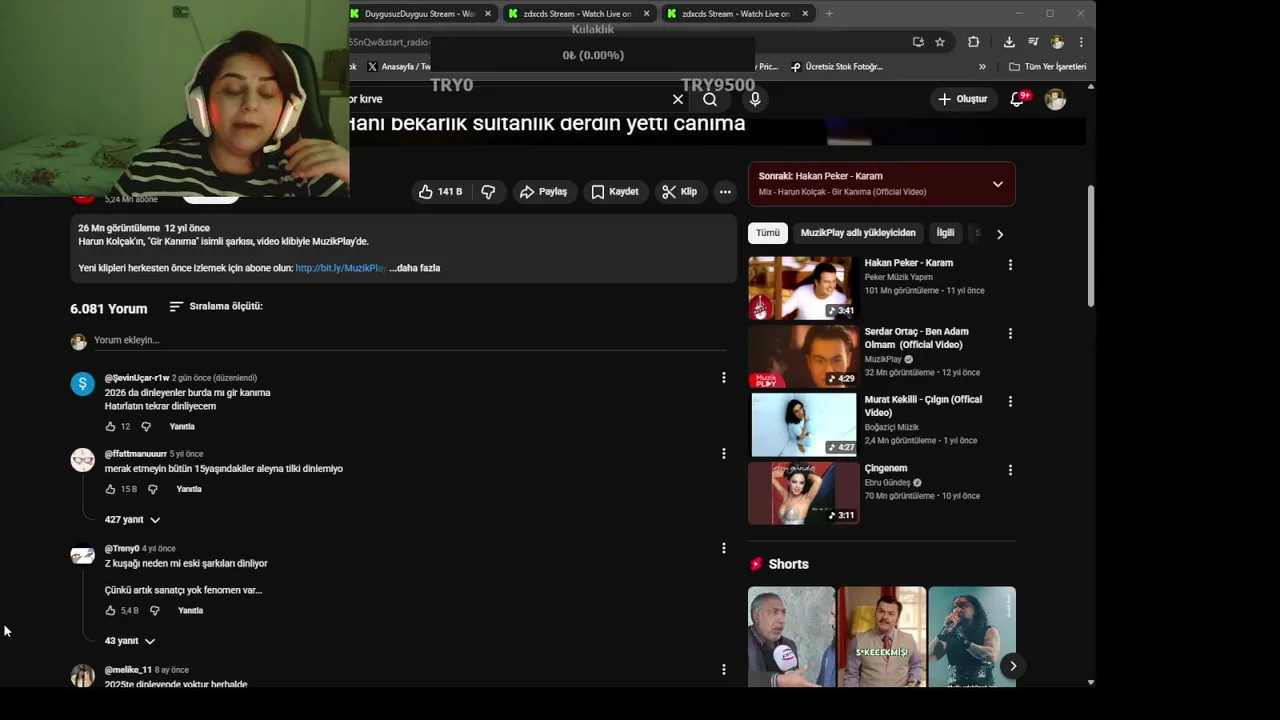Open options menu for Murat Kekilli video
This screenshot has width=1280, height=720.
1010,401
